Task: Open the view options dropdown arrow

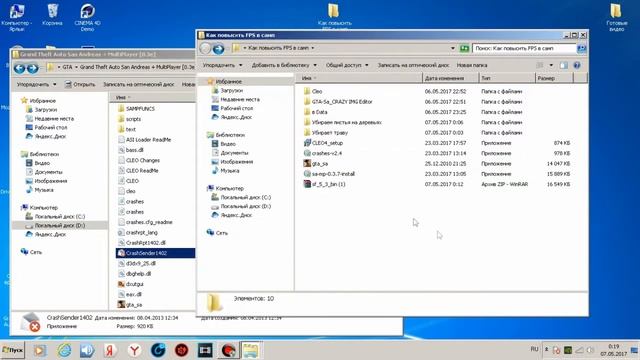Action: tap(551, 65)
